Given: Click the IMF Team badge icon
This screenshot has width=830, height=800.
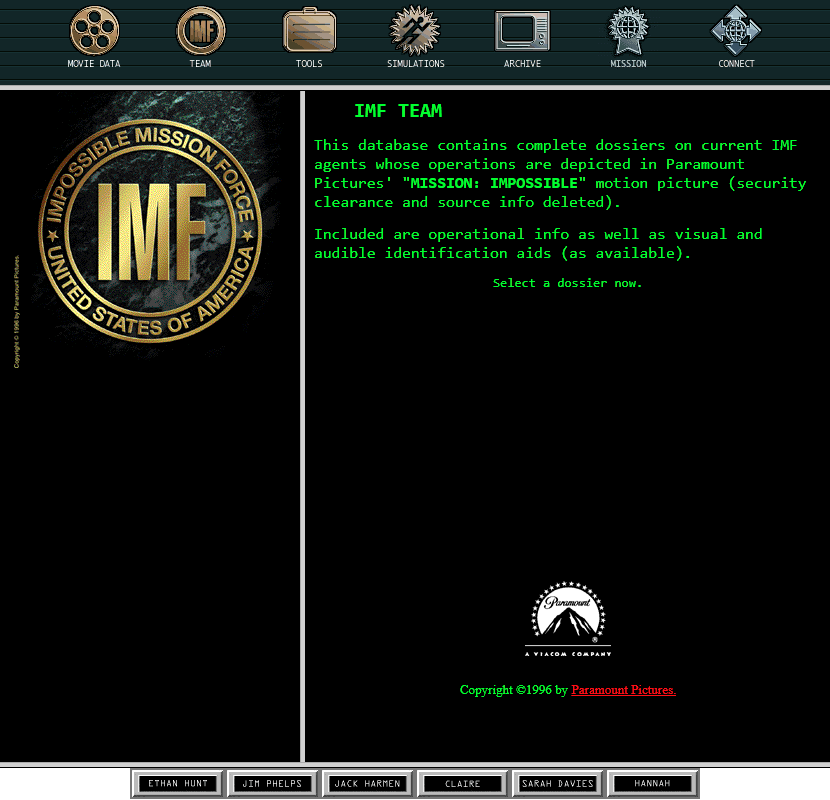Looking at the screenshot, I should coord(201,31).
